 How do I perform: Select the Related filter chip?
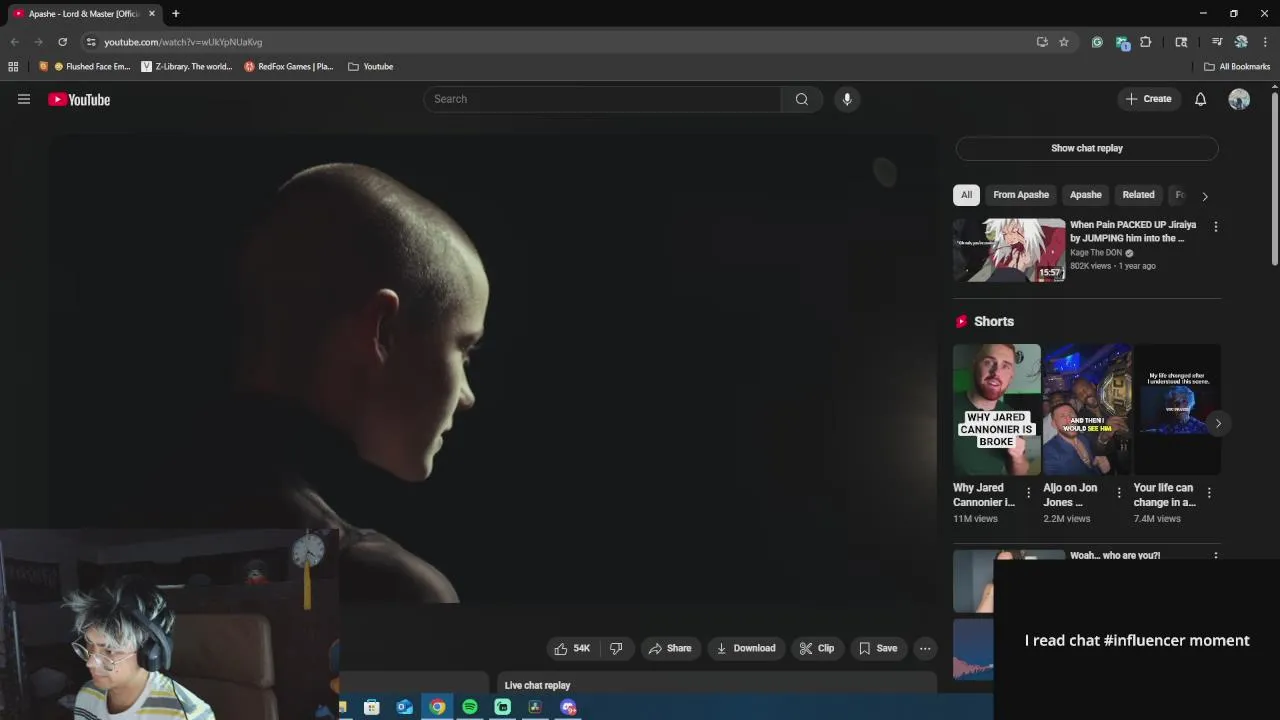tap(1138, 195)
